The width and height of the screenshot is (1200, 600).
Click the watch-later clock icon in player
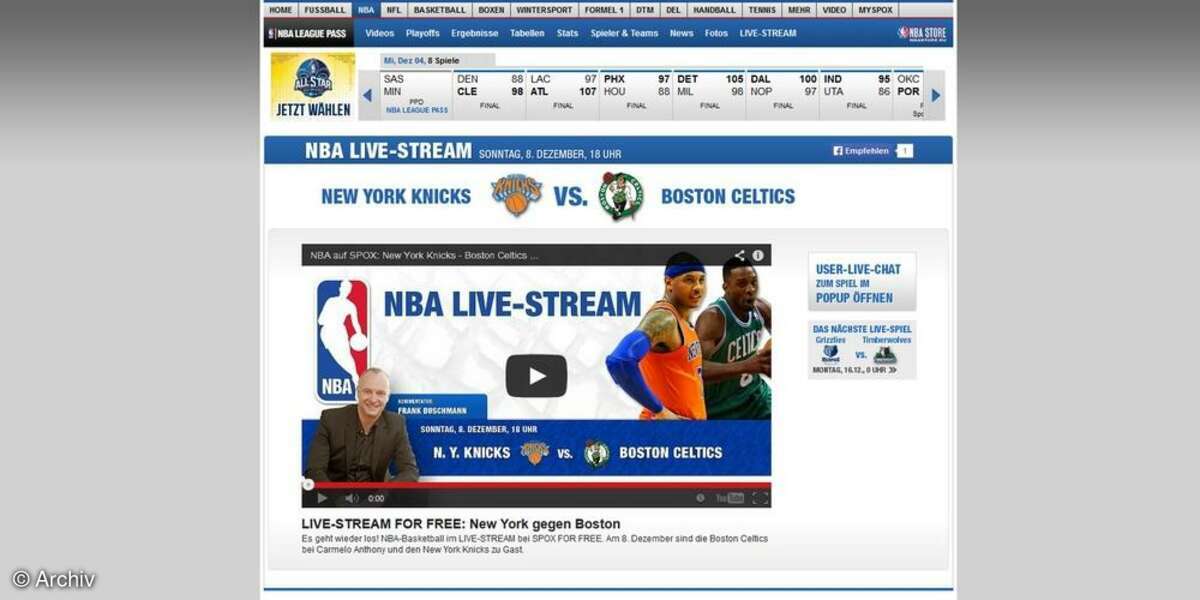[700, 498]
